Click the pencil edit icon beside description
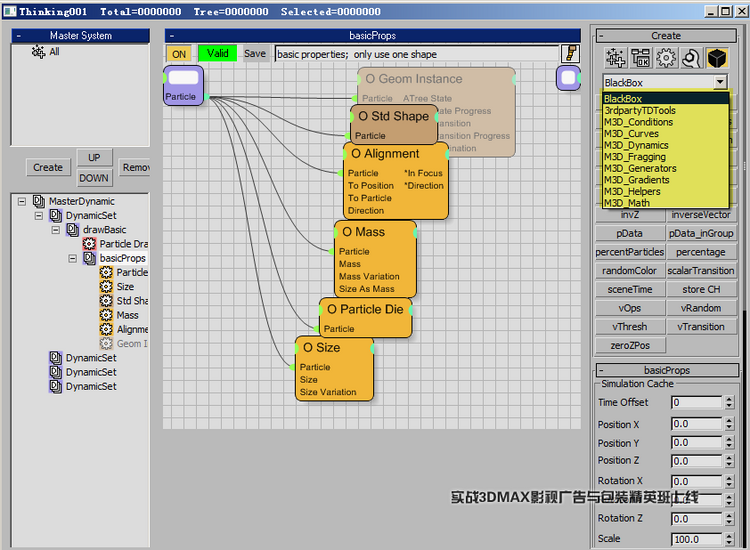Viewport: 750px width, 550px height. (571, 53)
